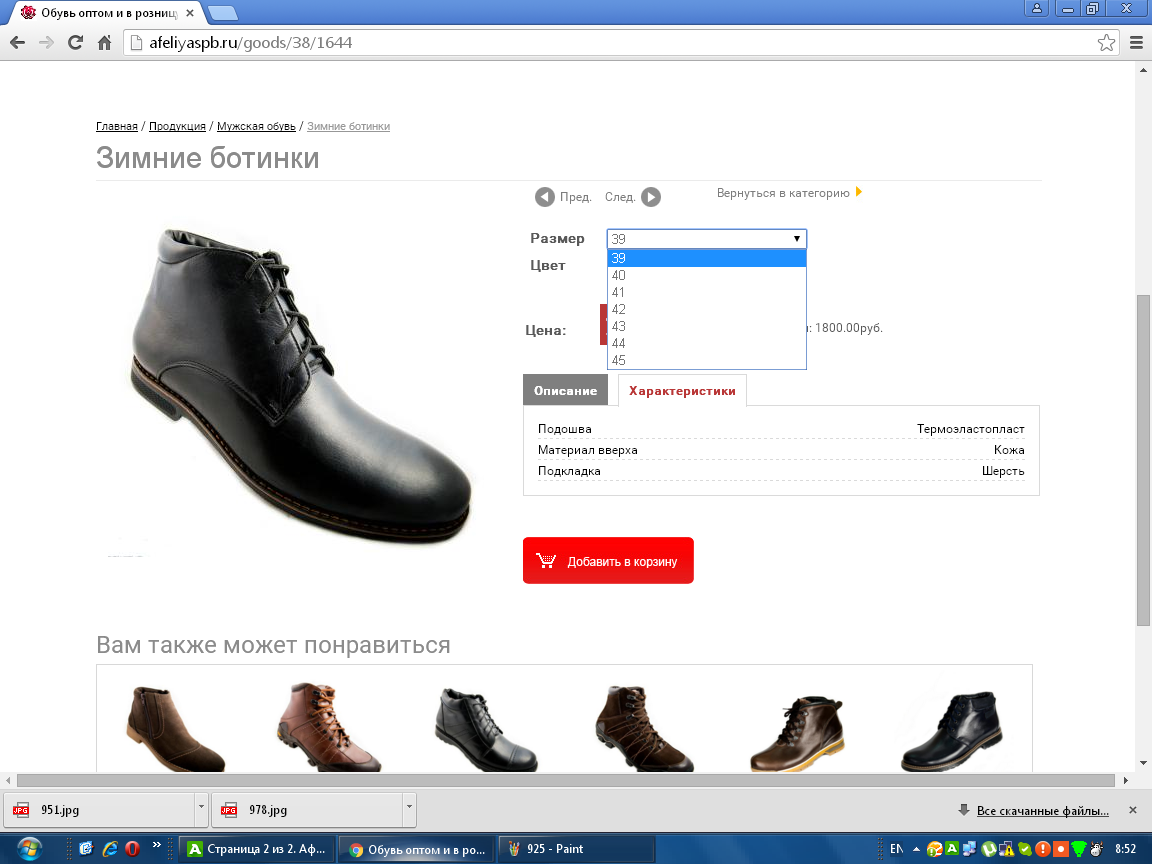Open the downloaded file 978.jpg
The image size is (1152, 864).
[307, 810]
